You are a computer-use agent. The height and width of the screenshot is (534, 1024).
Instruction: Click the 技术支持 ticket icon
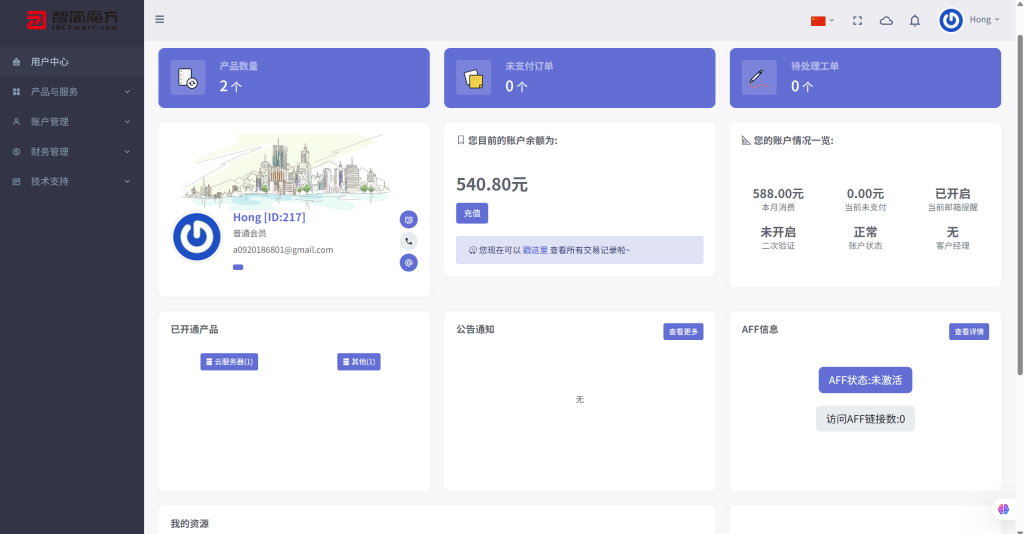pyautogui.click(x=16, y=181)
